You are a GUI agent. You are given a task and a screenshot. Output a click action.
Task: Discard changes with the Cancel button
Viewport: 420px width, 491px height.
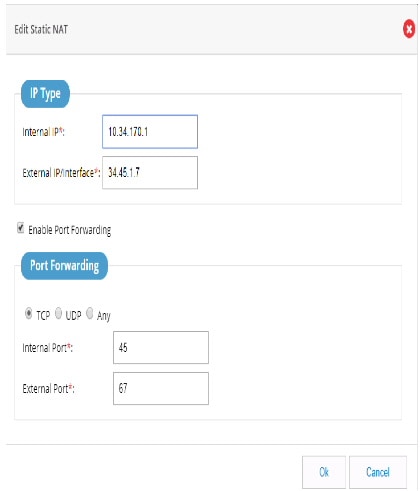pyautogui.click(x=378, y=472)
